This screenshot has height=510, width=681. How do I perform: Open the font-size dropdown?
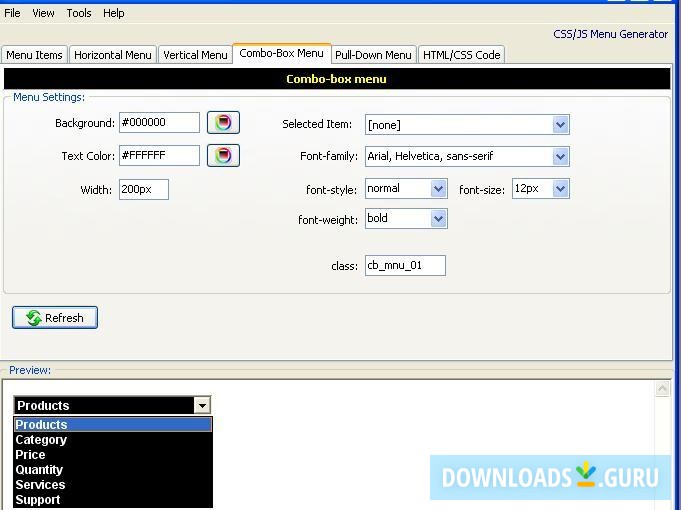coord(560,189)
